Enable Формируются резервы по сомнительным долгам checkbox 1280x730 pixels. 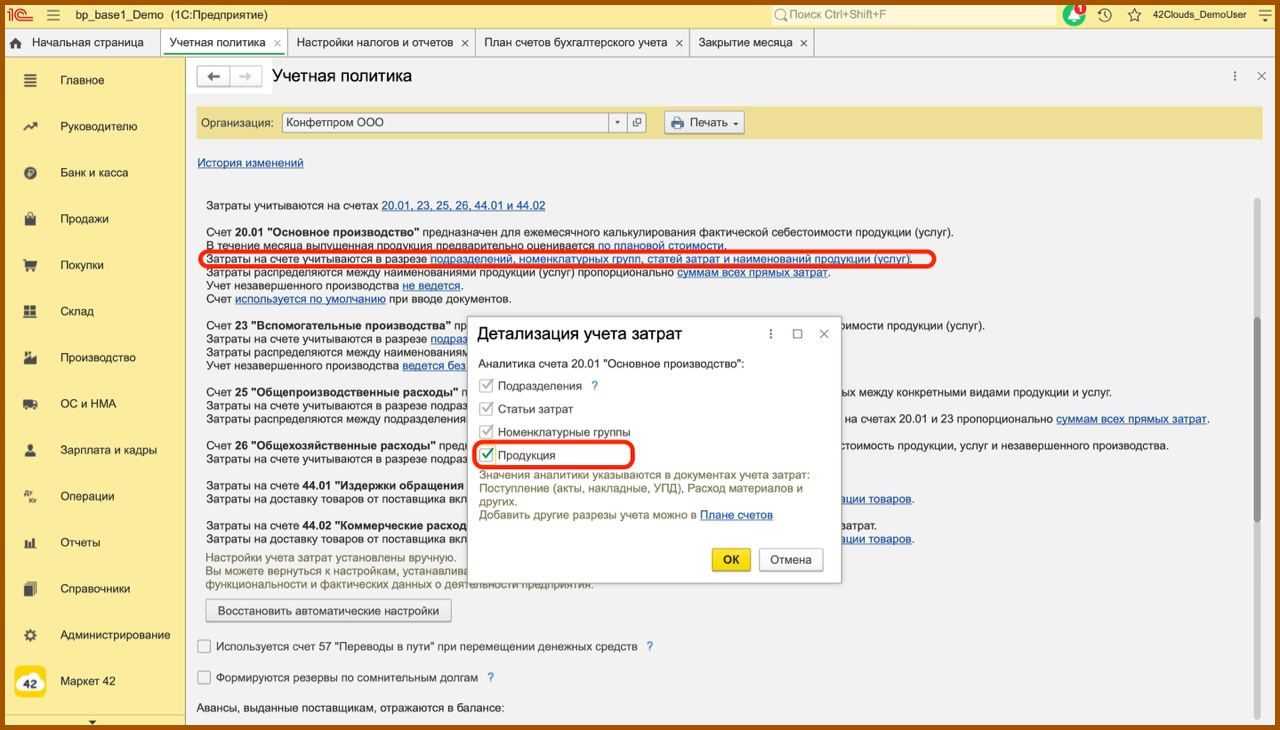(204, 678)
